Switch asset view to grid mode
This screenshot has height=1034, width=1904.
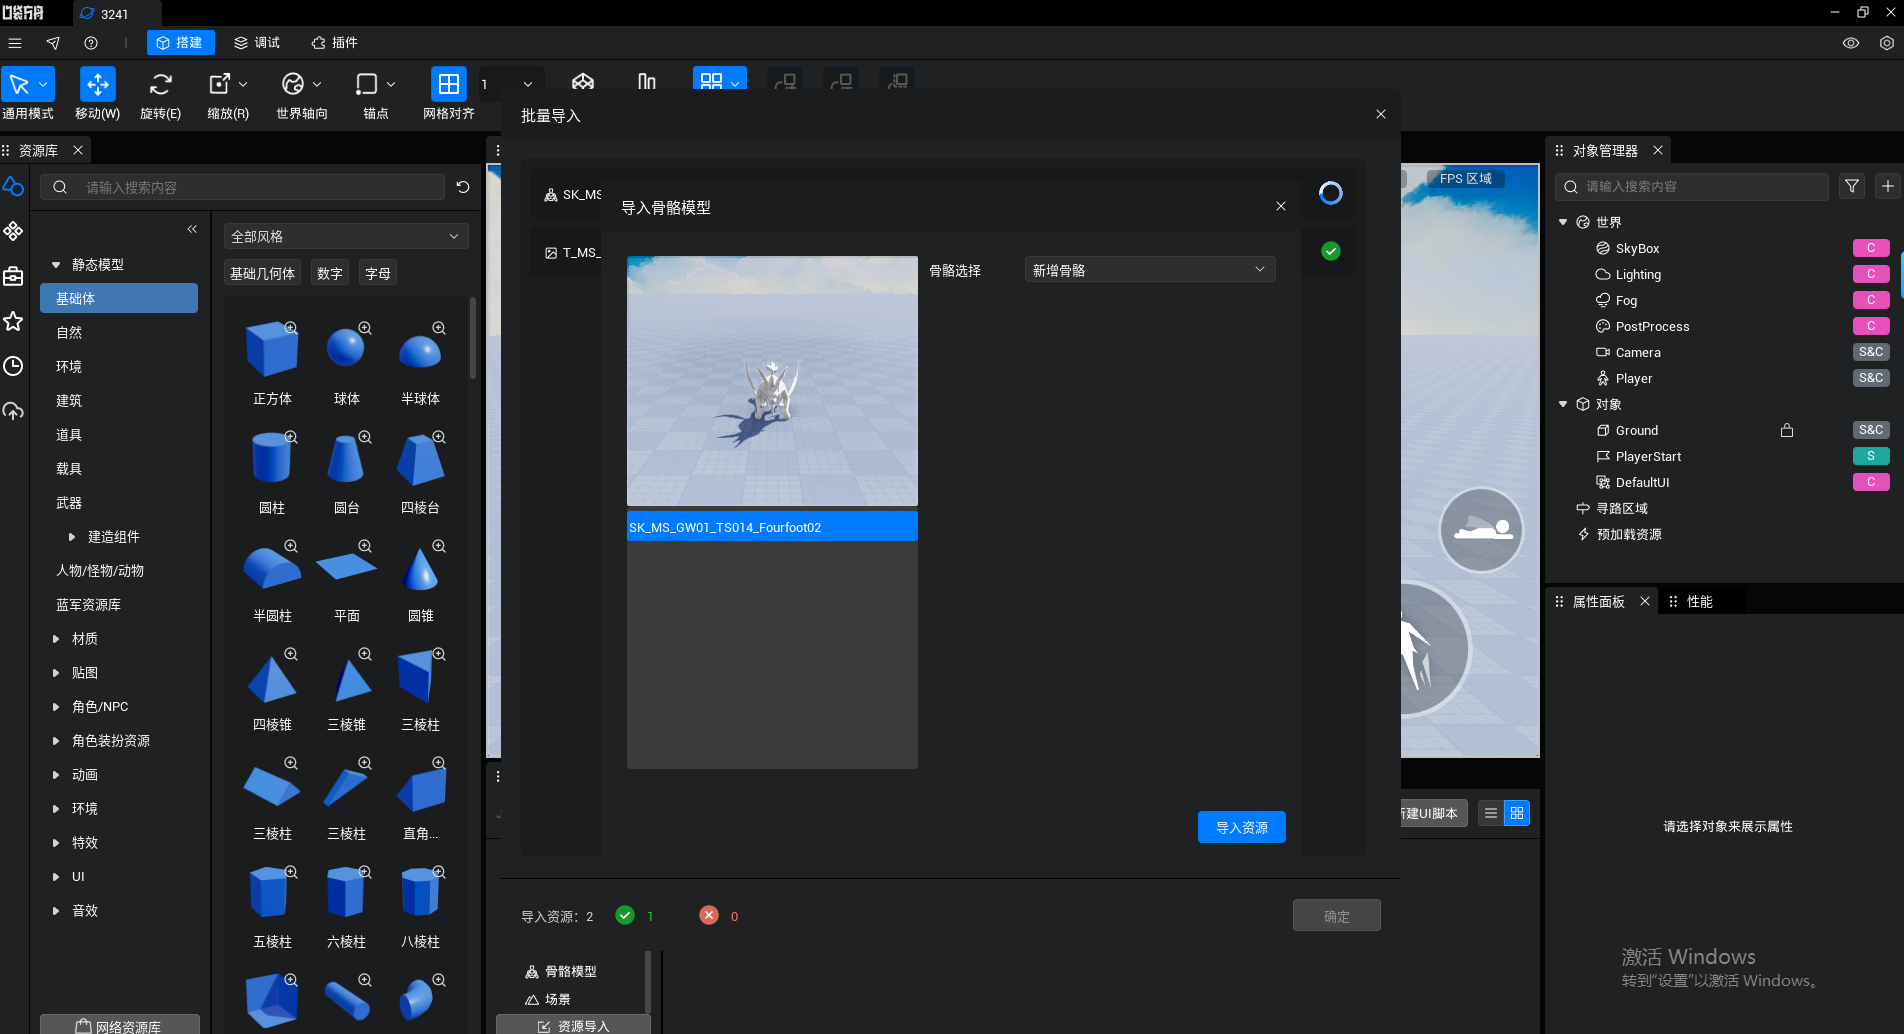(1517, 813)
